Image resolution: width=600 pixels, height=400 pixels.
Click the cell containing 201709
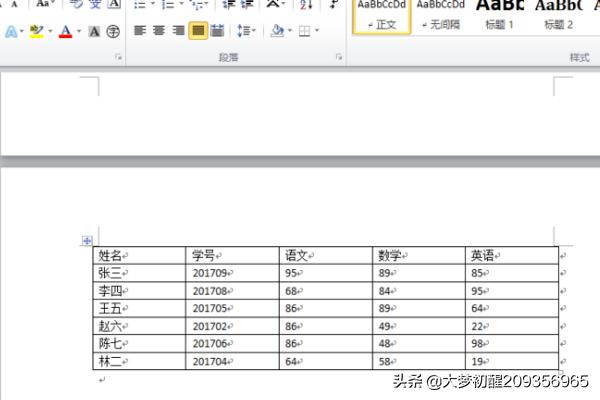pos(232,273)
